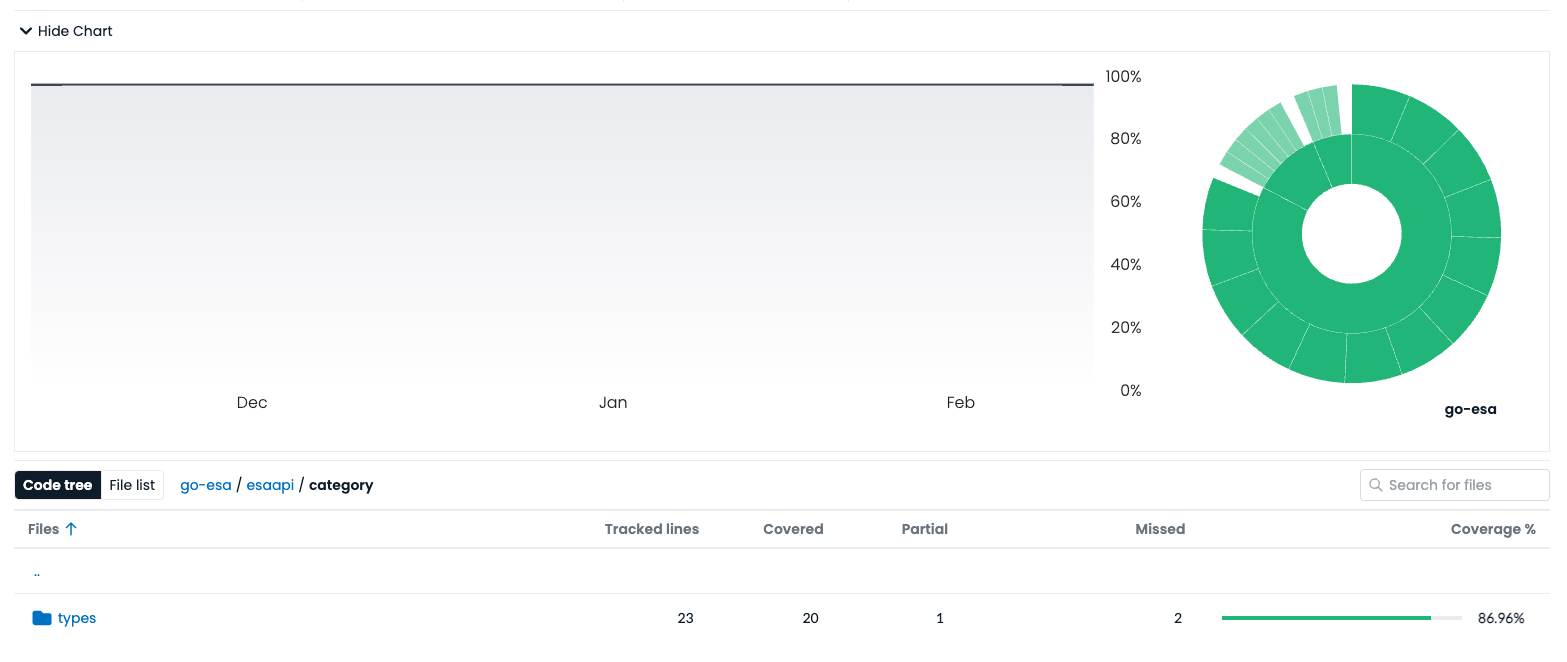This screenshot has width=1567, height=662.
Task: Switch to File list view
Action: (x=132, y=485)
